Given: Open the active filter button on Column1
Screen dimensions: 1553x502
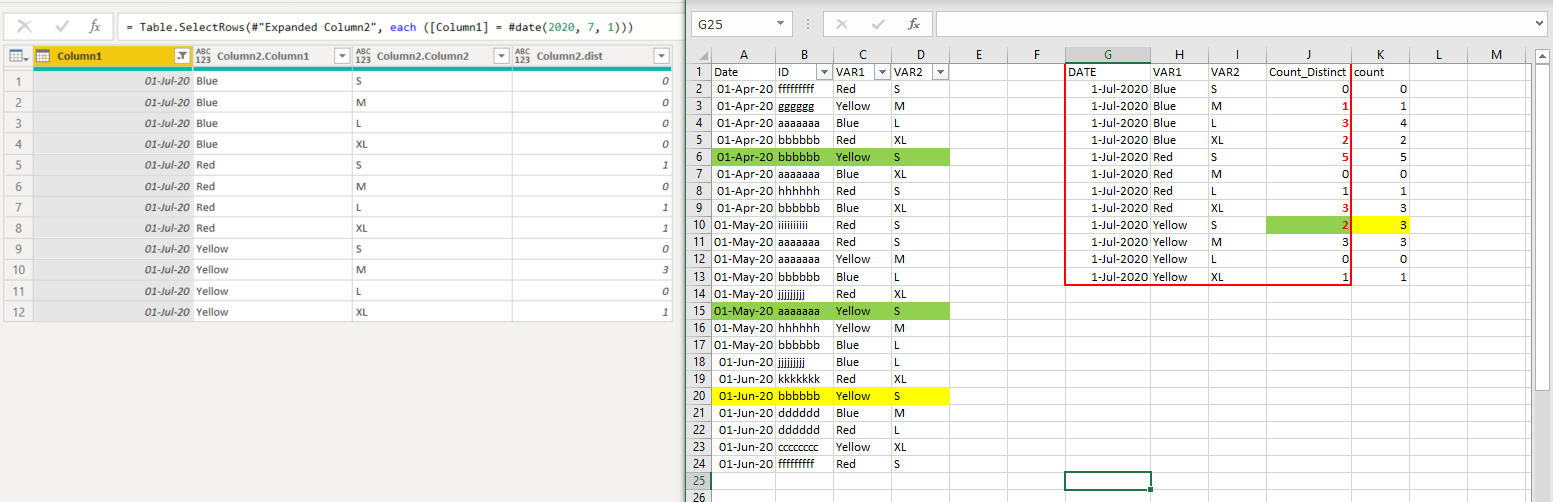Looking at the screenshot, I should (182, 57).
